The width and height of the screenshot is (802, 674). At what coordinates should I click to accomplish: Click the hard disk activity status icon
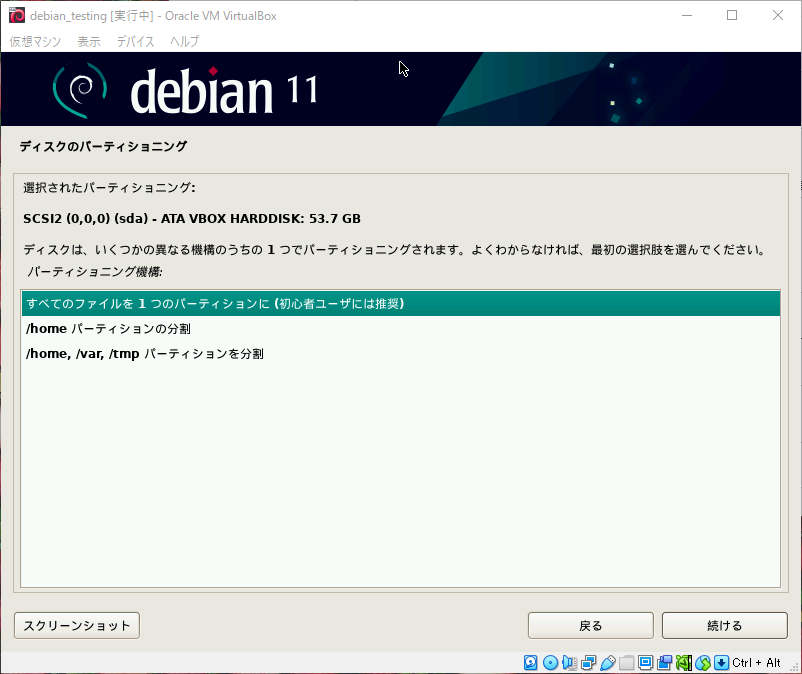[x=531, y=663]
